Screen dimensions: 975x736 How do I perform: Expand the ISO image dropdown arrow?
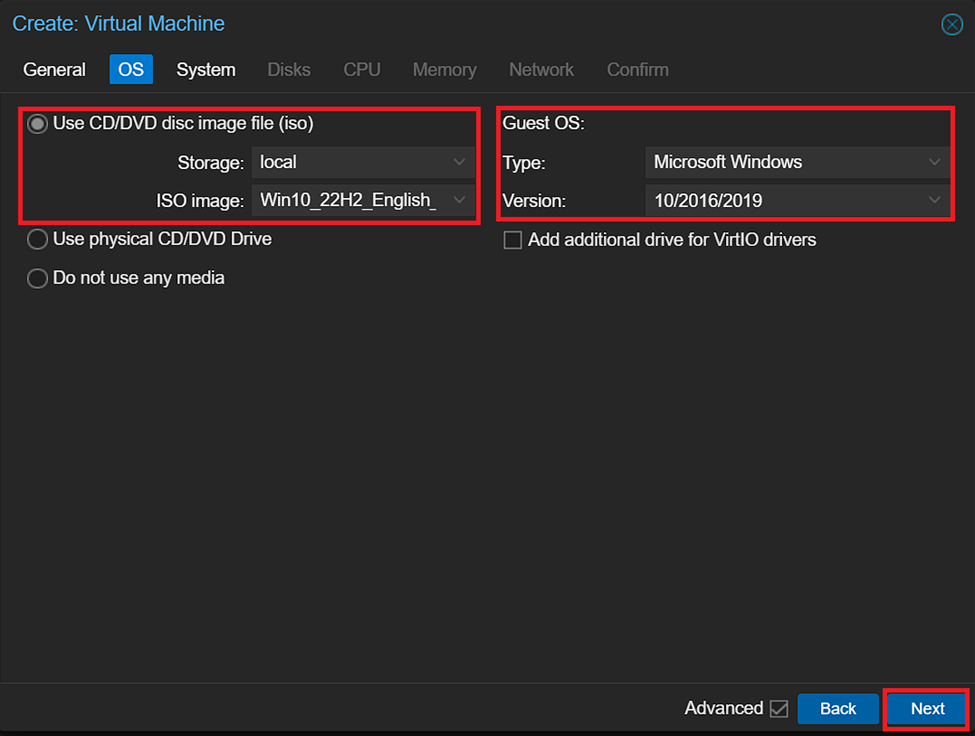459,201
